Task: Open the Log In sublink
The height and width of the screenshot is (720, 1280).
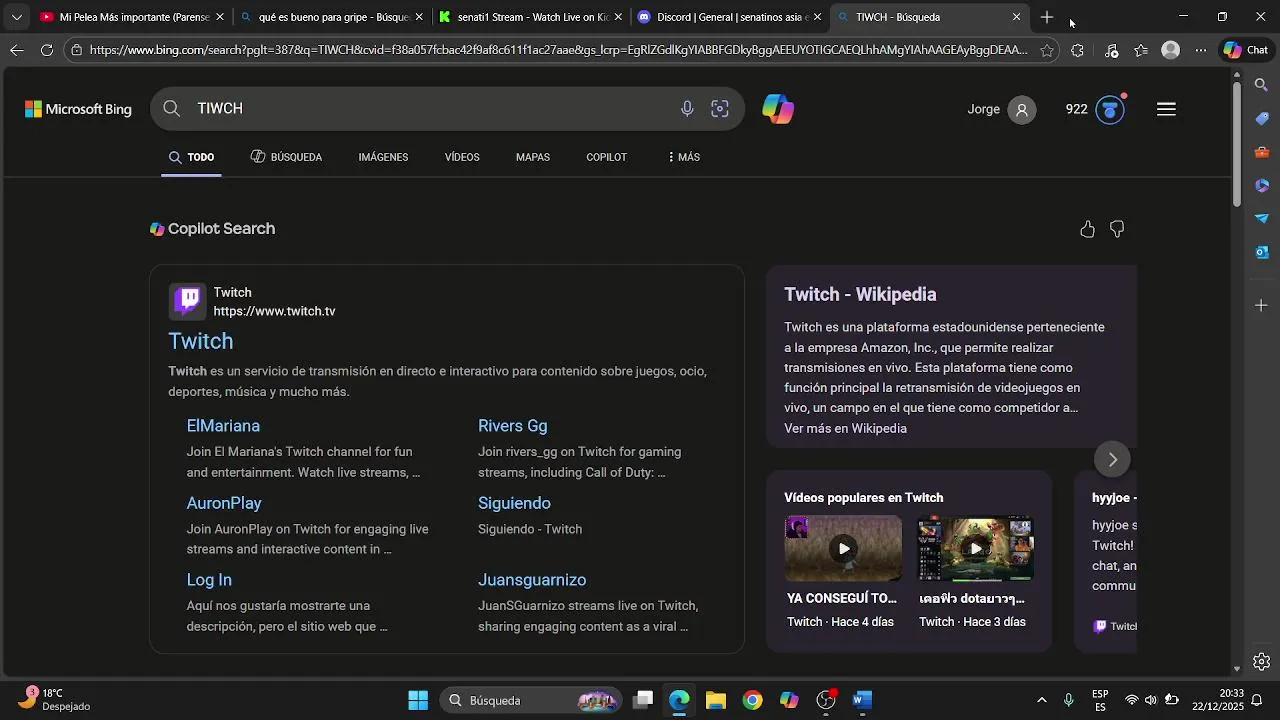Action: [209, 580]
